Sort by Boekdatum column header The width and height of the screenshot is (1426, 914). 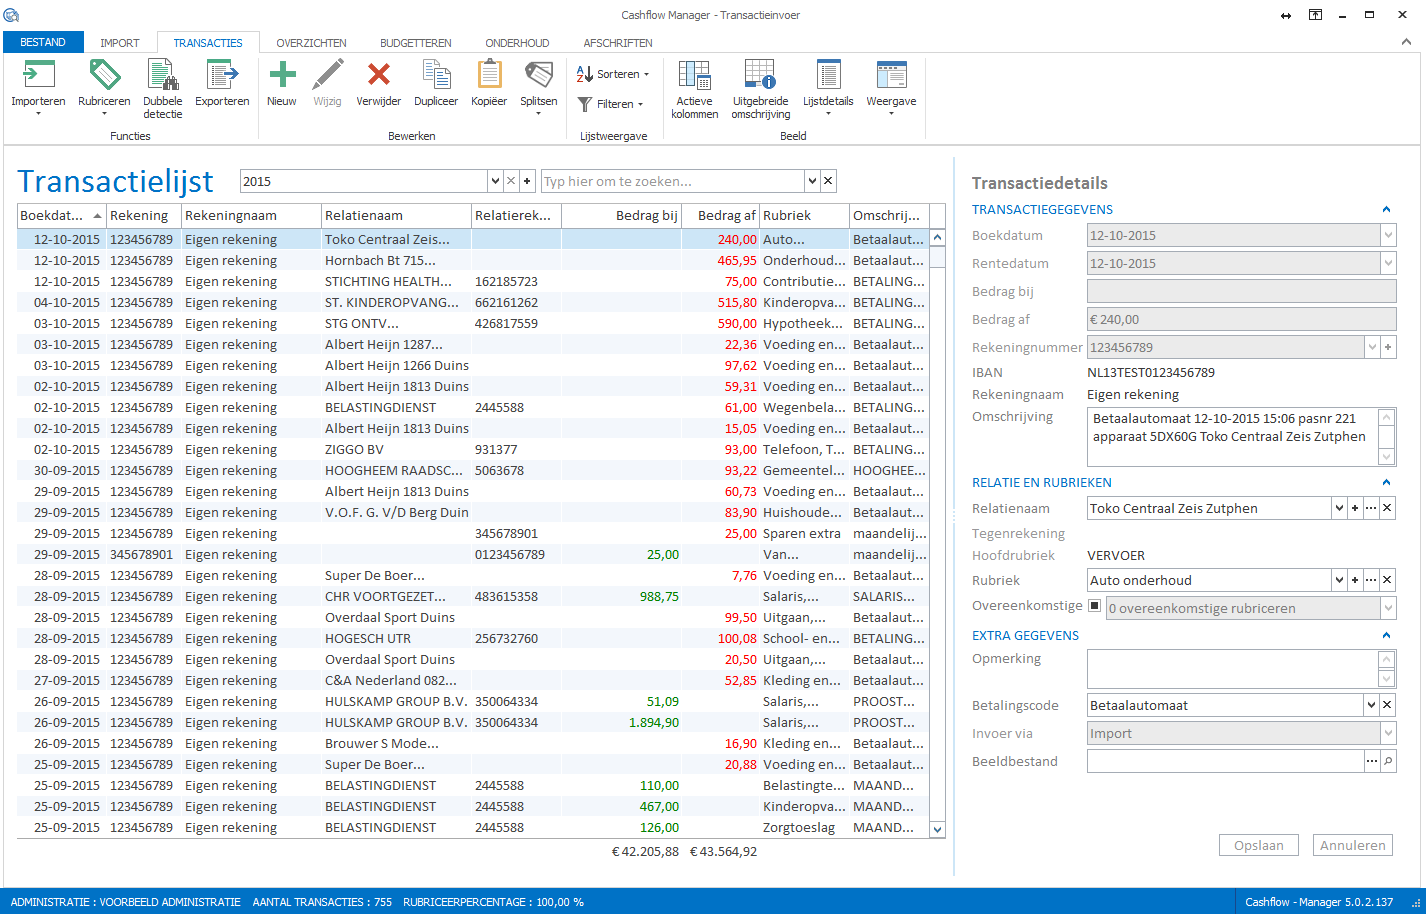(62, 215)
